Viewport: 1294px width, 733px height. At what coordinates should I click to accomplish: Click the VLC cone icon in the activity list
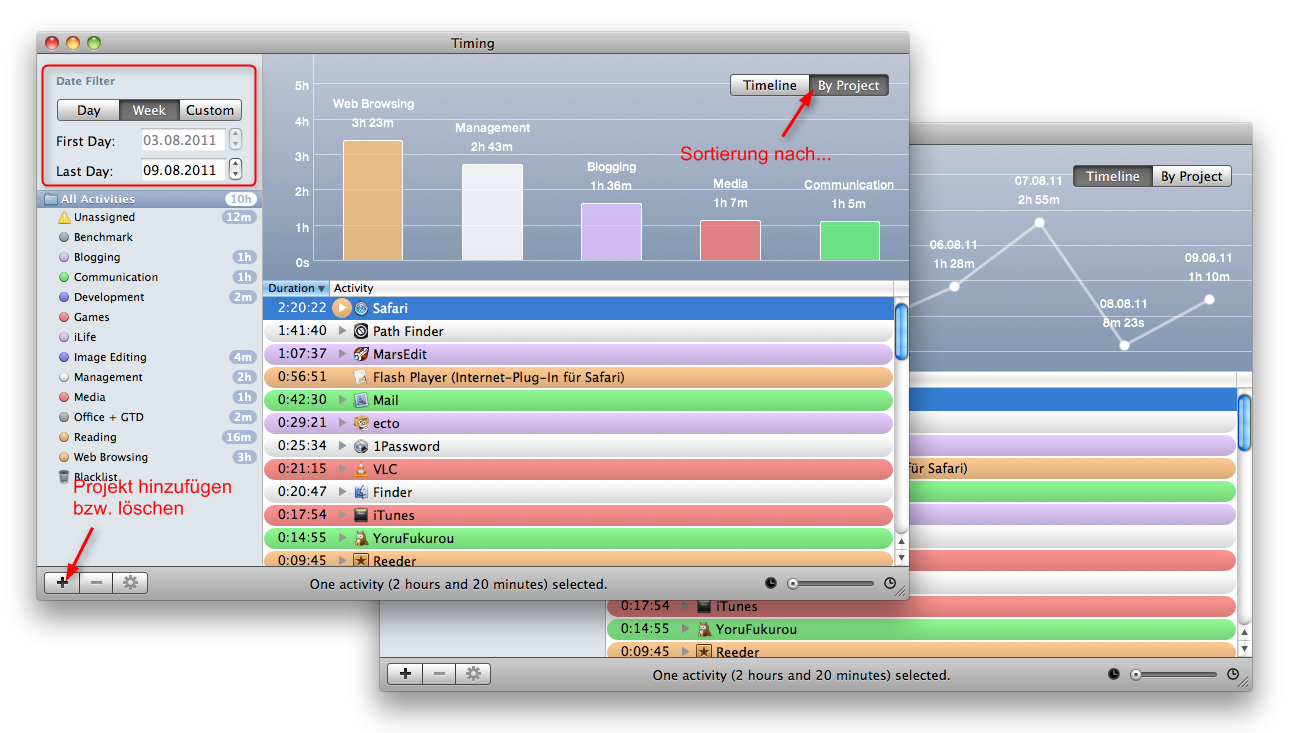pos(361,469)
